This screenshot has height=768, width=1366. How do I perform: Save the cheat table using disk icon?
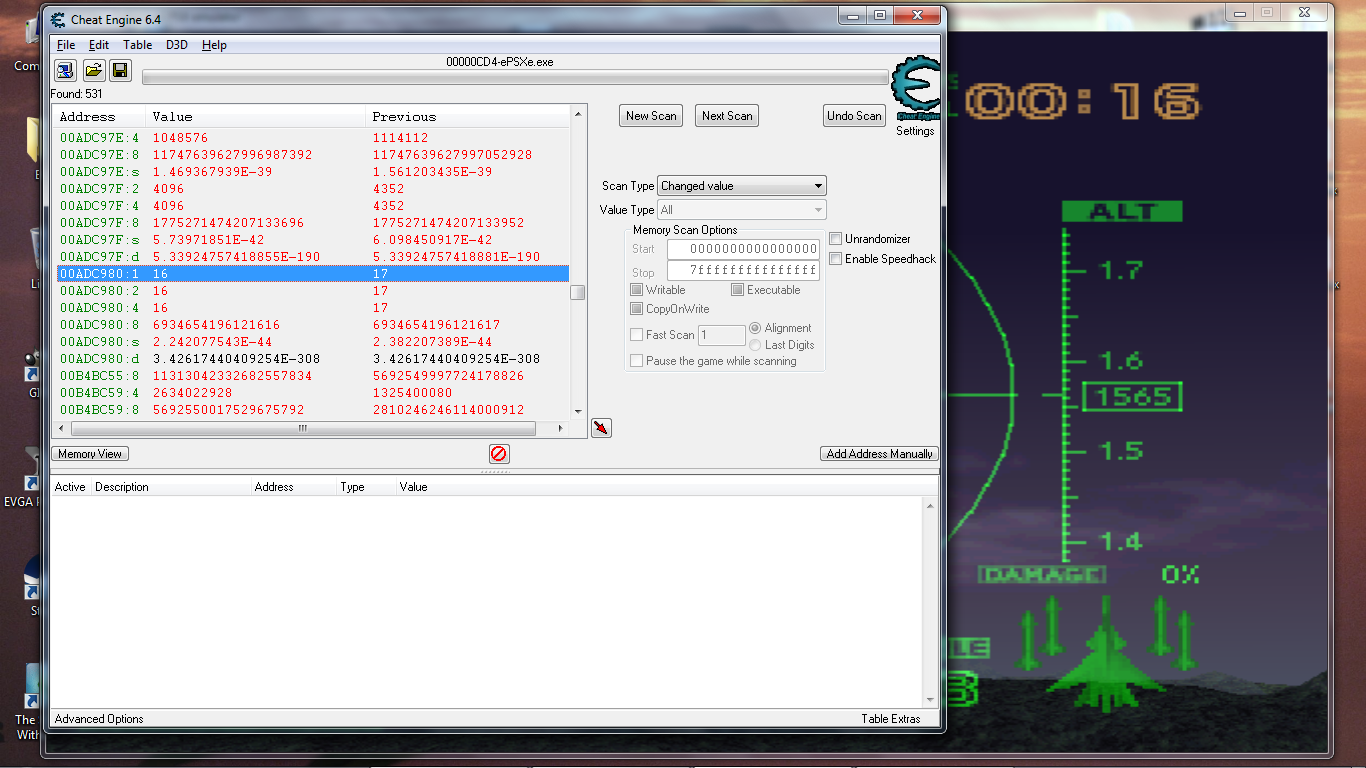(x=120, y=70)
